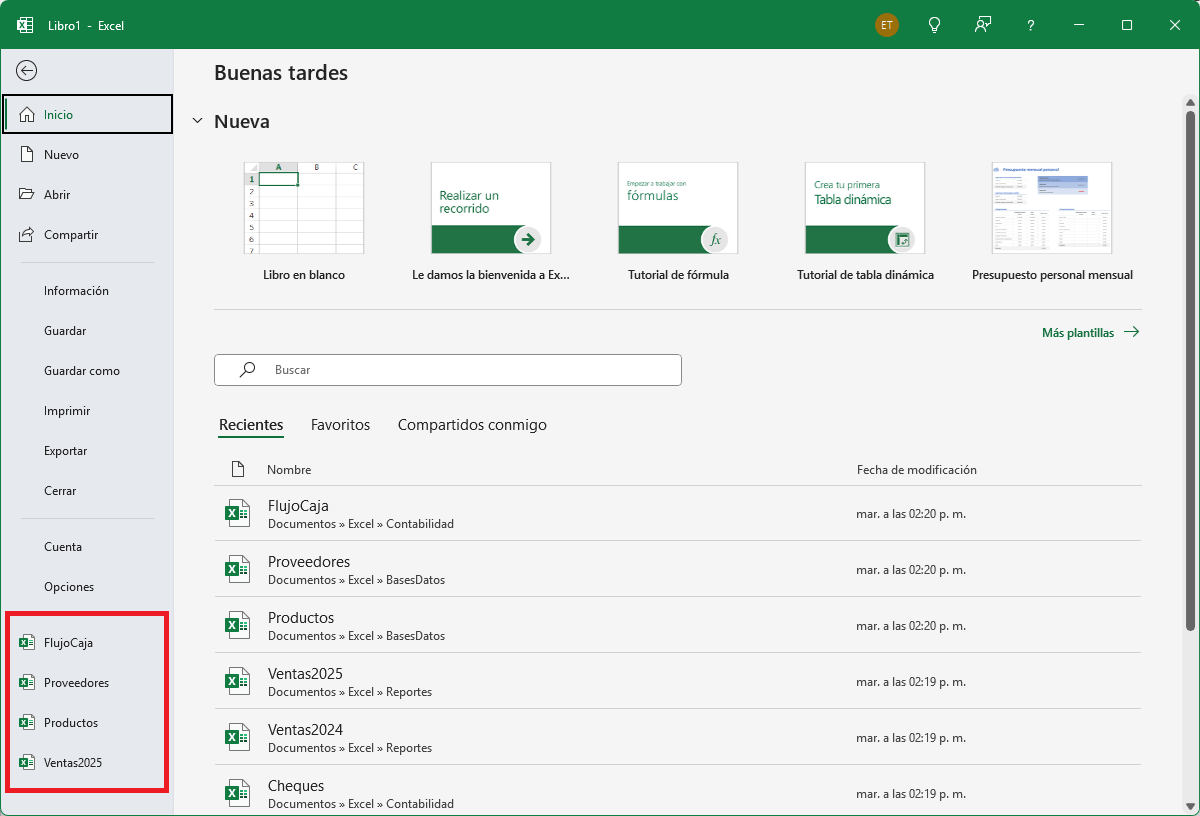The height and width of the screenshot is (816, 1200).
Task: Click Excel icon of the Productos list row
Action: coord(237,626)
